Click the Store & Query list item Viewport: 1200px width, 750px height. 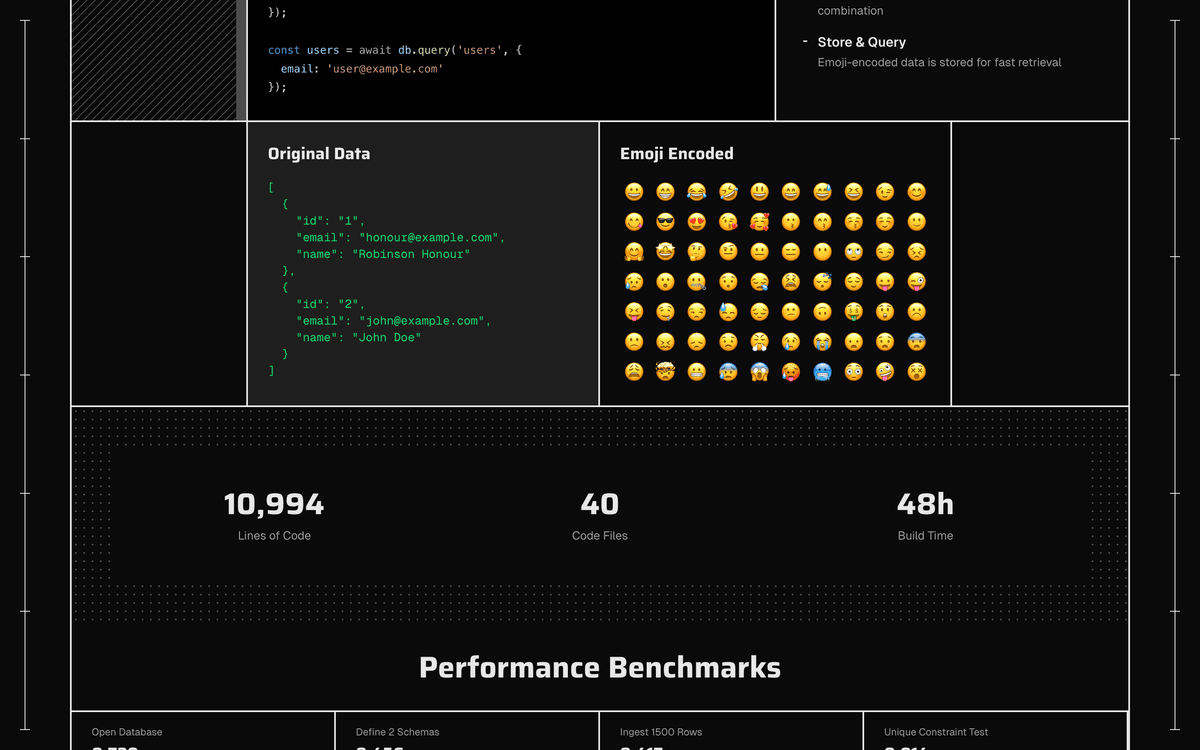tap(861, 42)
